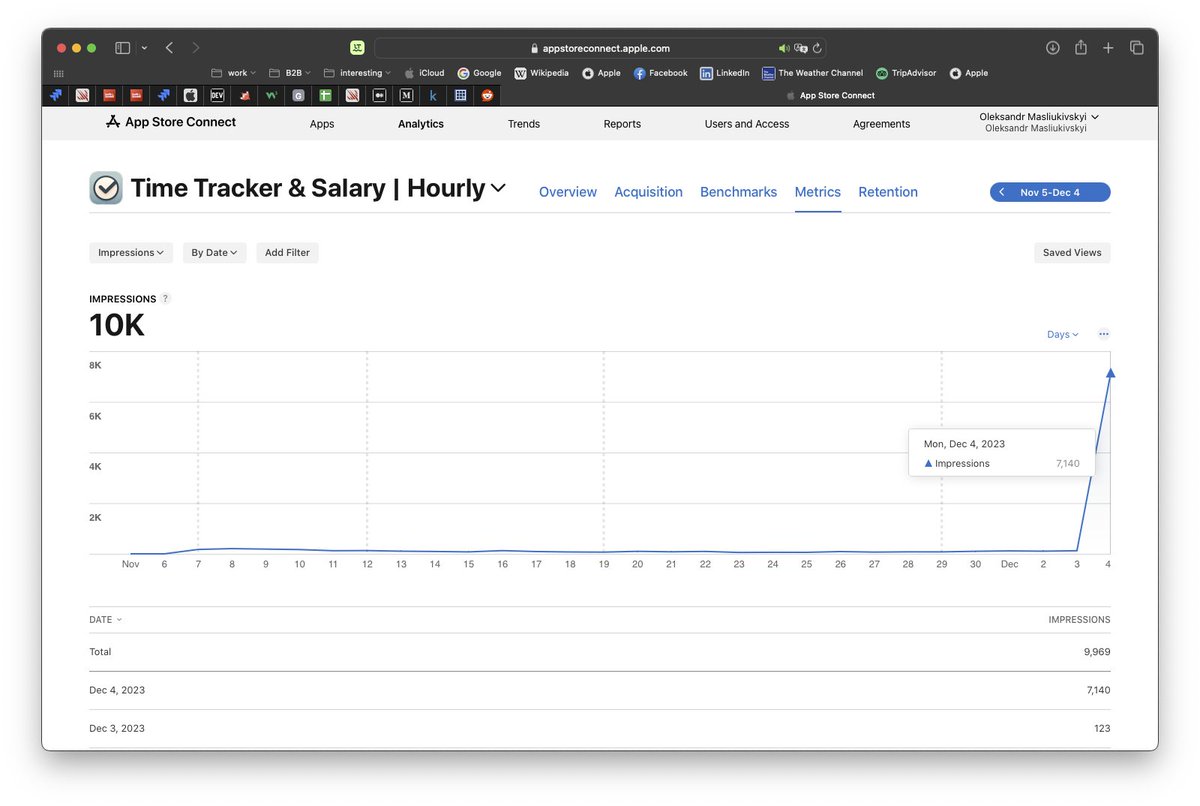Screen dimensions: 1200x806
Task: Show the tab overview
Action: pyautogui.click(x=1137, y=48)
